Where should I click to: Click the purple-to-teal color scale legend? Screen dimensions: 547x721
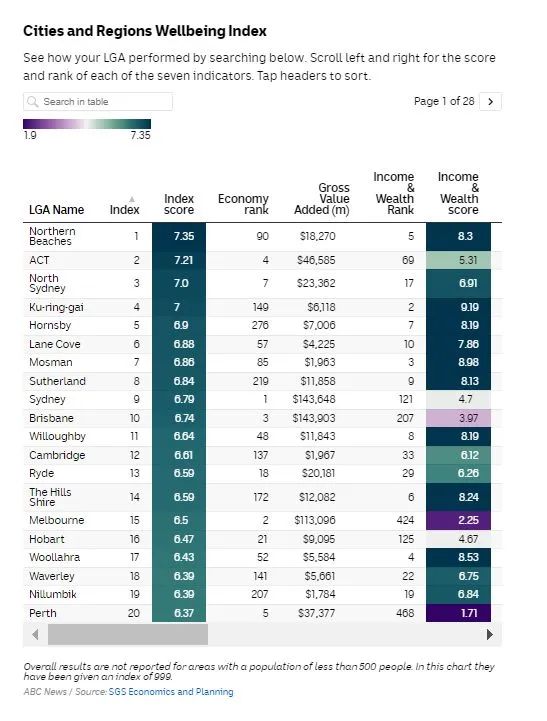tap(87, 124)
